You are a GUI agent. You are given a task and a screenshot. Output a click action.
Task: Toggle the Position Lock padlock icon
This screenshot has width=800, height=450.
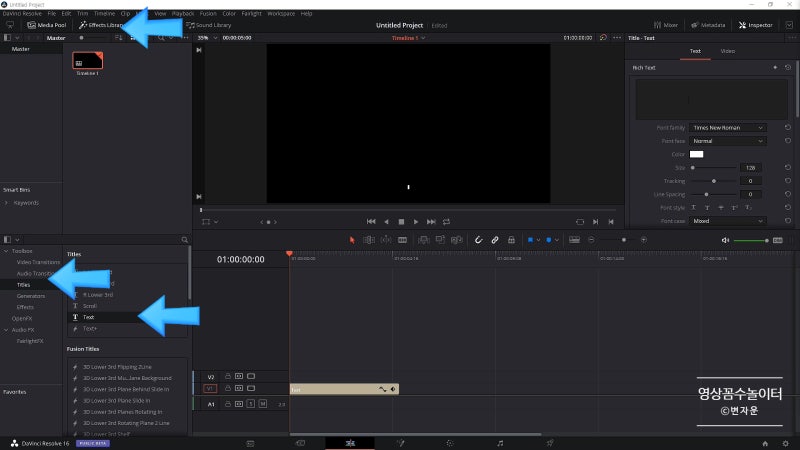coord(511,240)
